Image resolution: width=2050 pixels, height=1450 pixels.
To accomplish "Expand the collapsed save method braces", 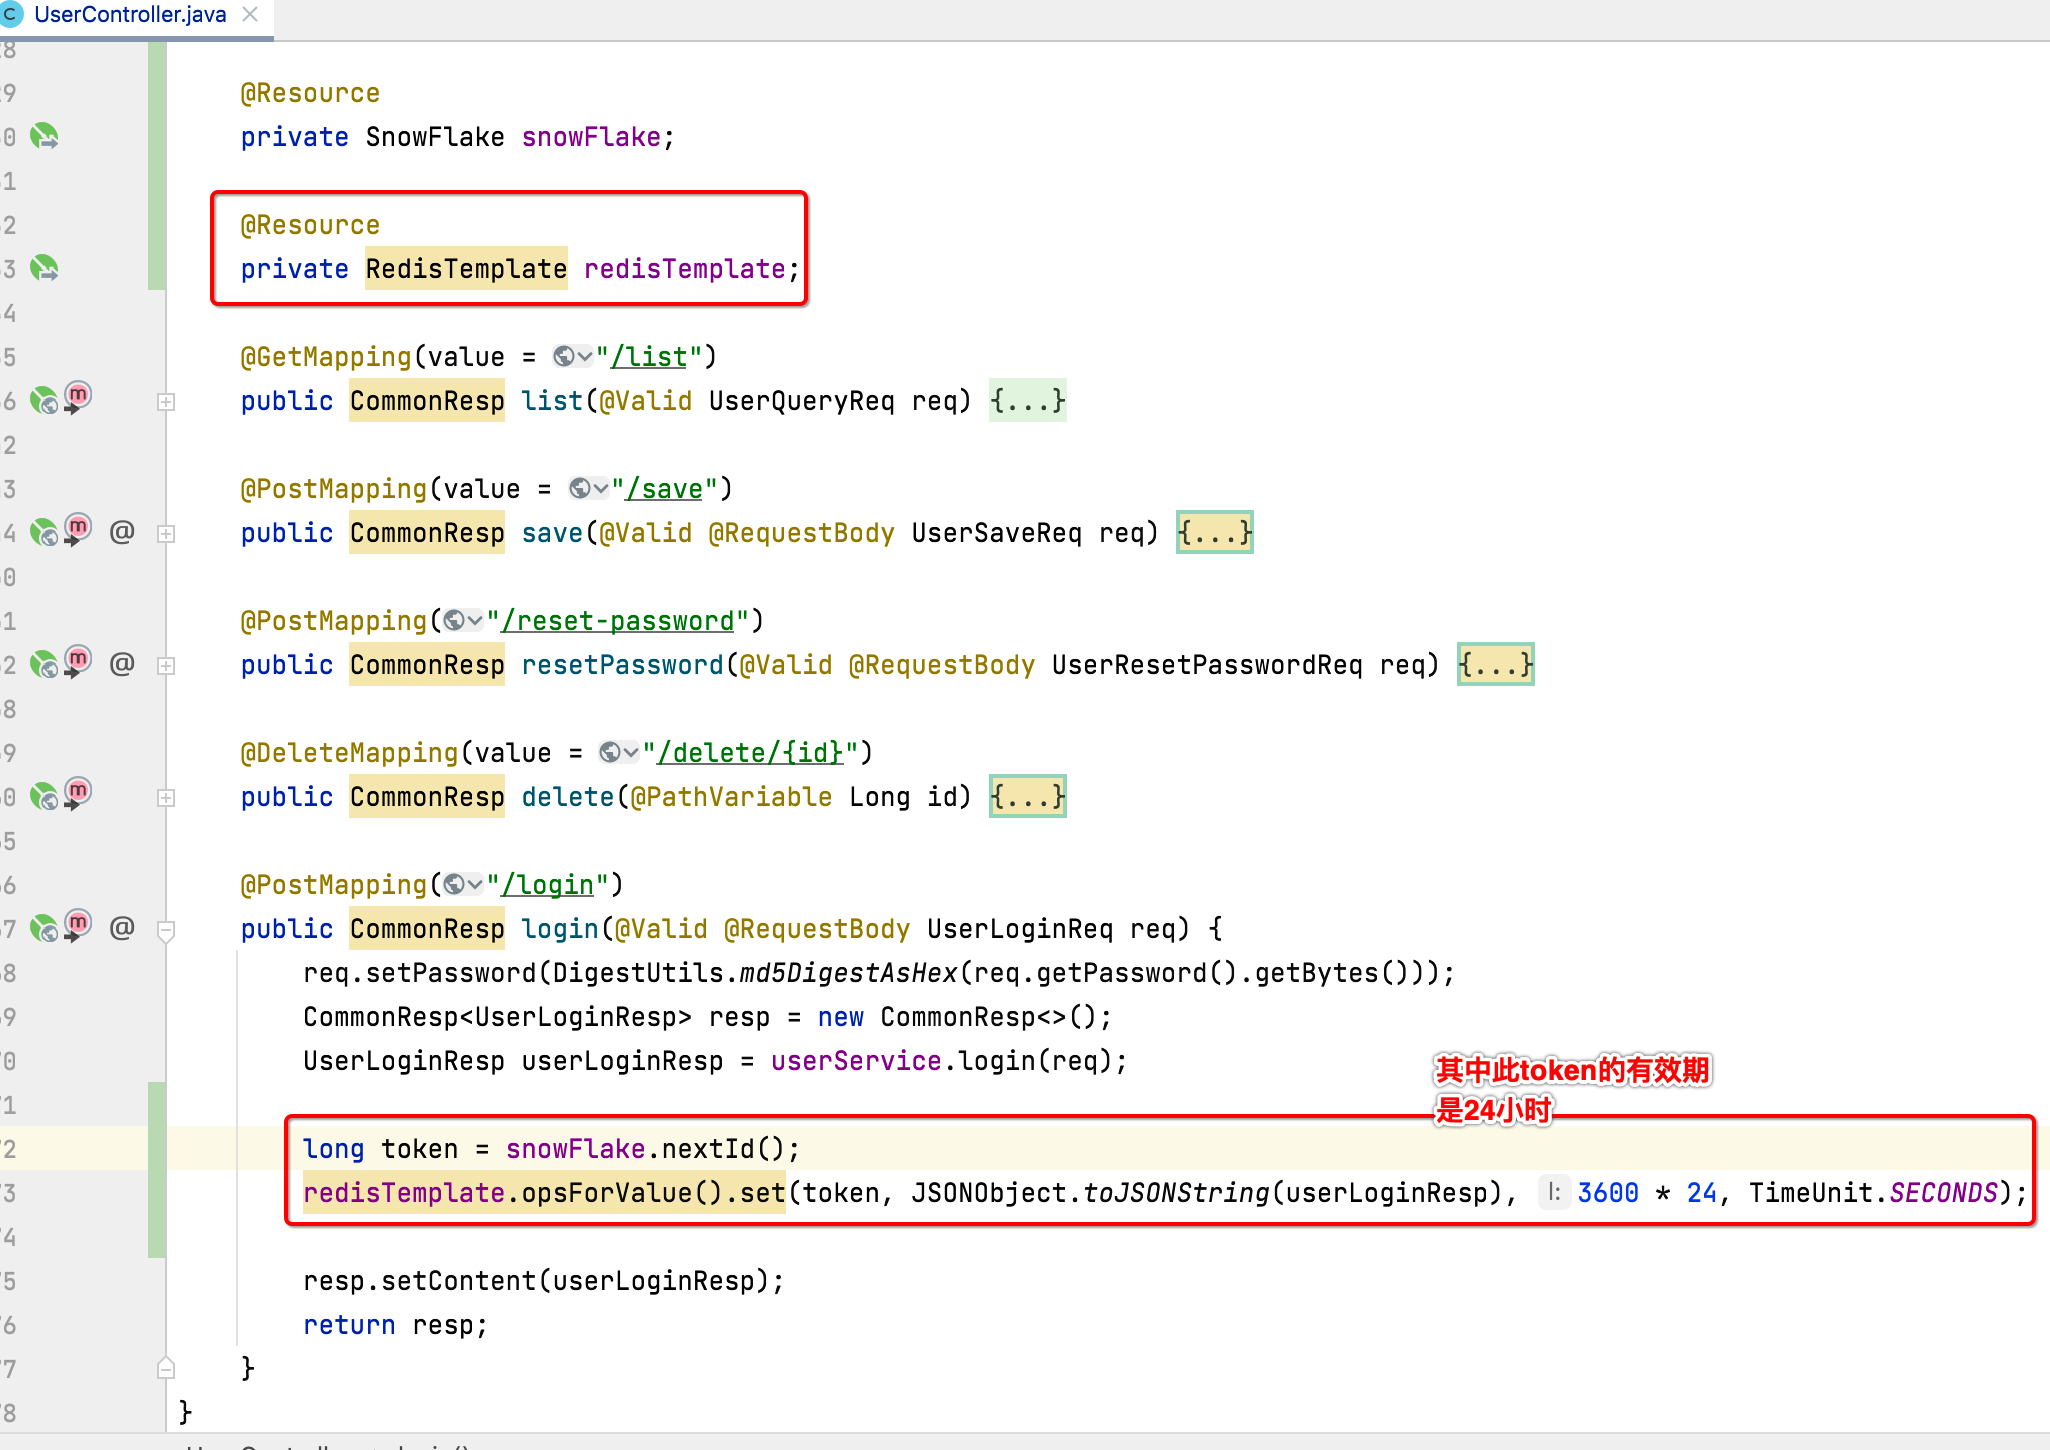I will (x=1214, y=533).
